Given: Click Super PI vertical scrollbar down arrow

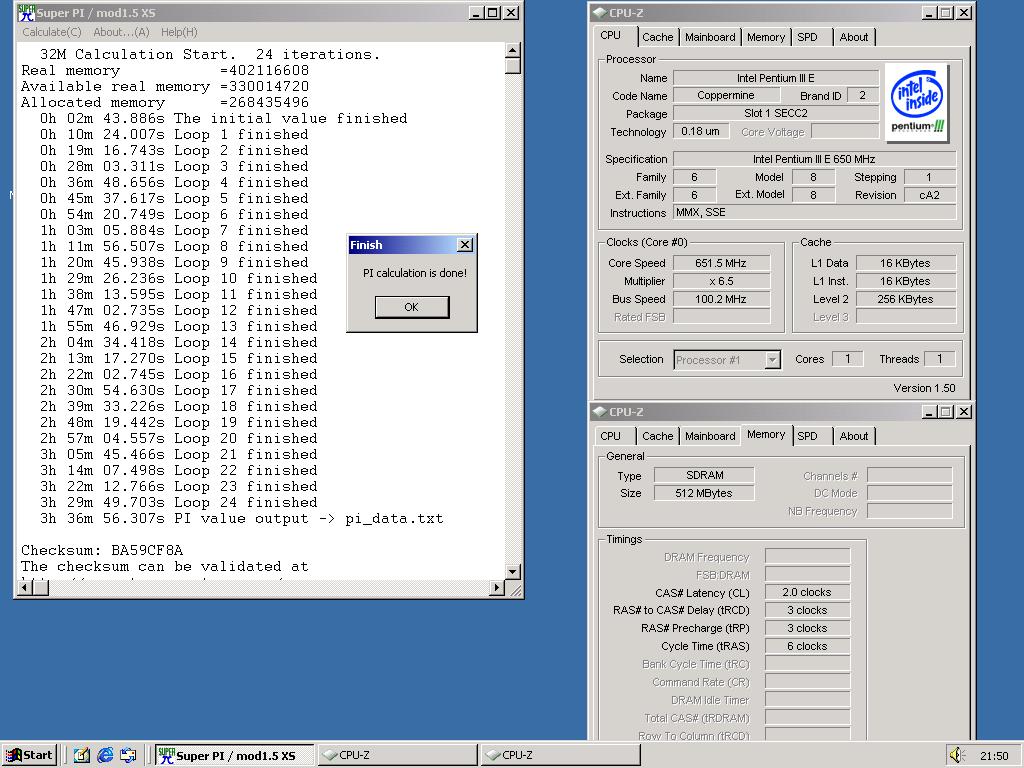Looking at the screenshot, I should pos(513,571).
